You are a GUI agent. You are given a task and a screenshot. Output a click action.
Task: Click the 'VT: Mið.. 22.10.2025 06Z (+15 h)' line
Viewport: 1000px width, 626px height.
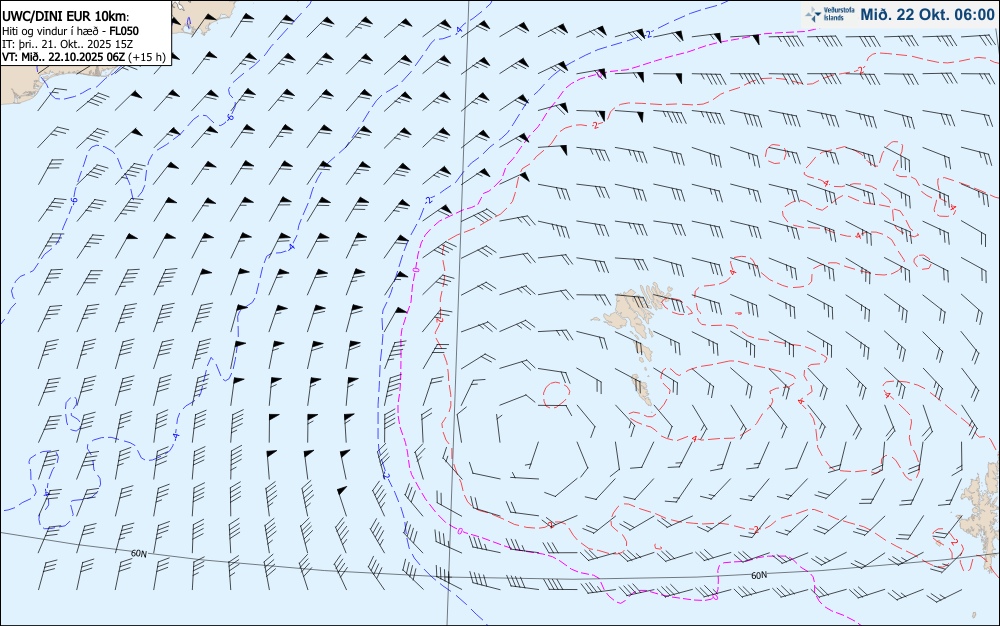click(84, 57)
